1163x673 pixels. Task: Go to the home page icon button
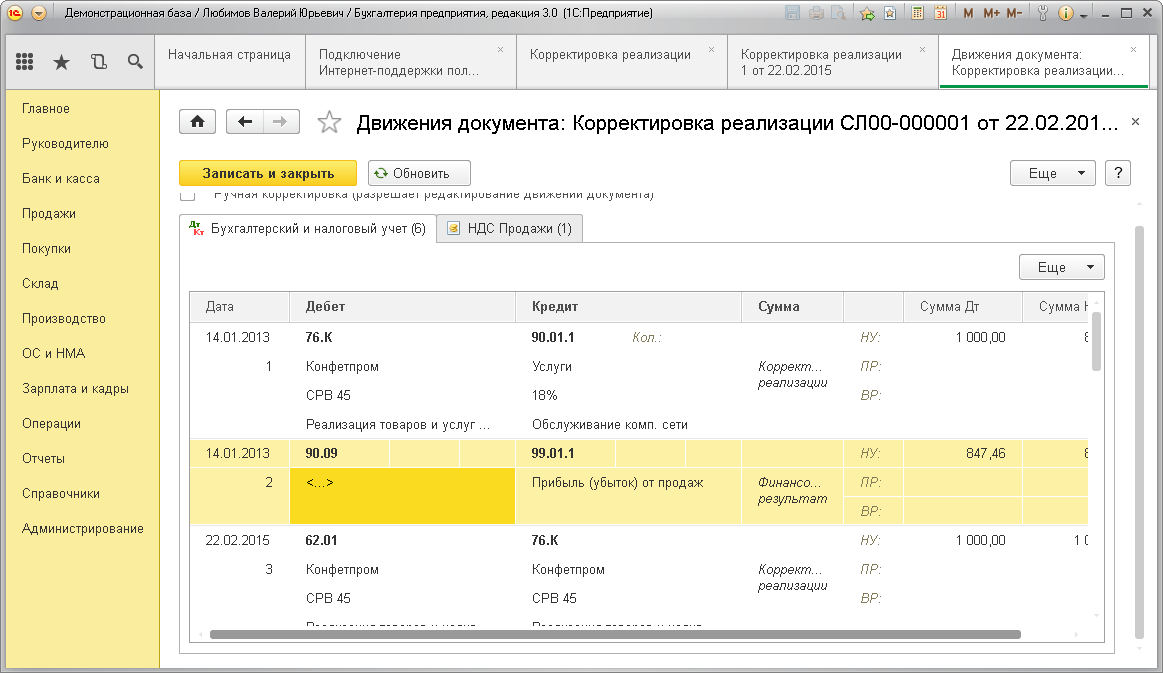197,122
